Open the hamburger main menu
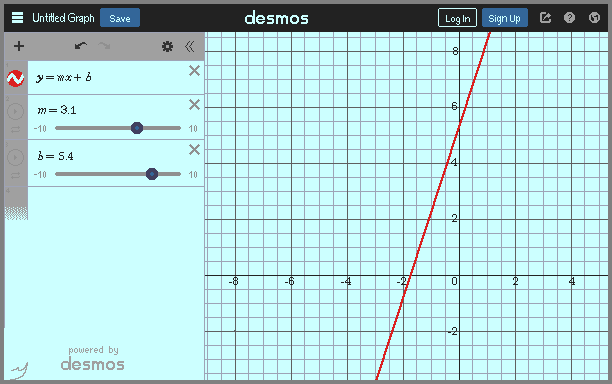Viewport: 612px width, 384px height. click(x=17, y=18)
